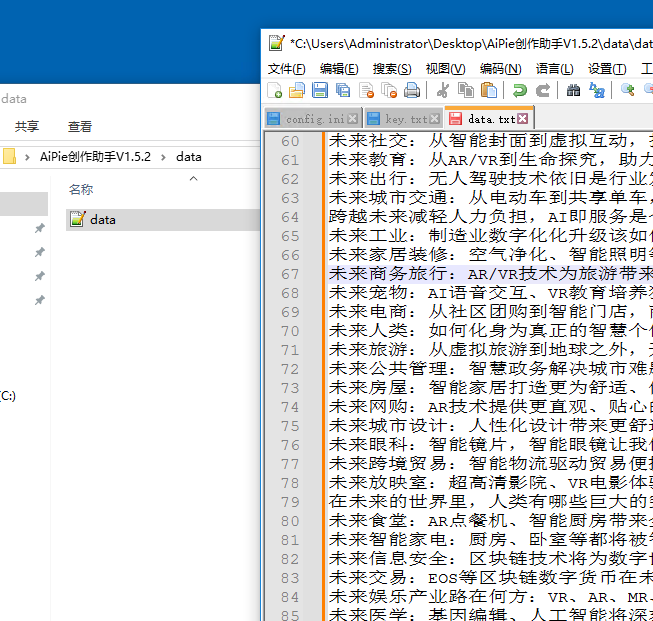This screenshot has height=621, width=653.
Task: Click line number 84 in the margin
Action: coord(290,597)
